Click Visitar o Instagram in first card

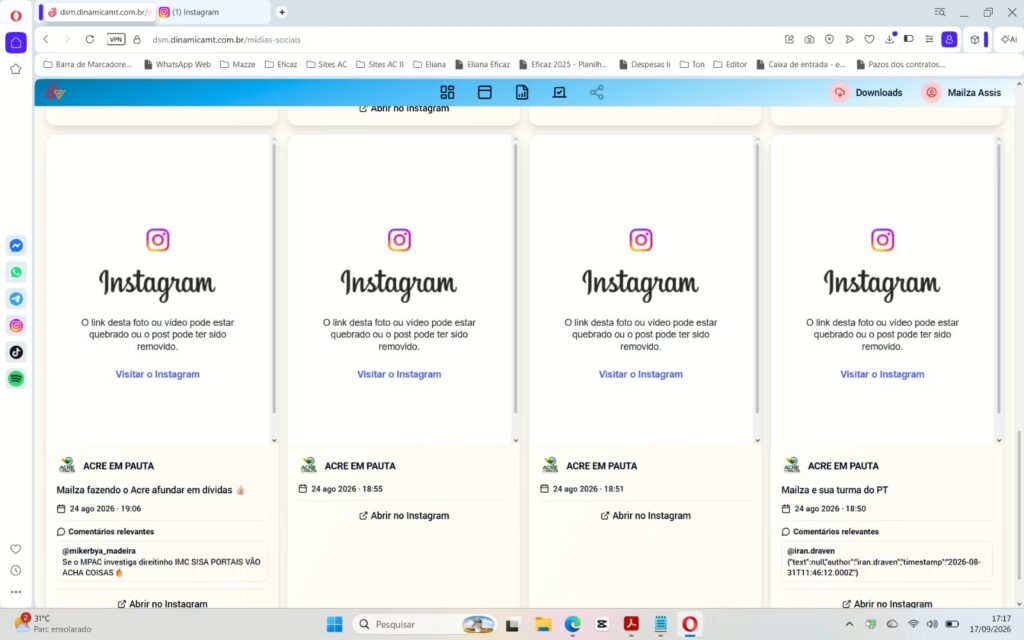point(157,374)
